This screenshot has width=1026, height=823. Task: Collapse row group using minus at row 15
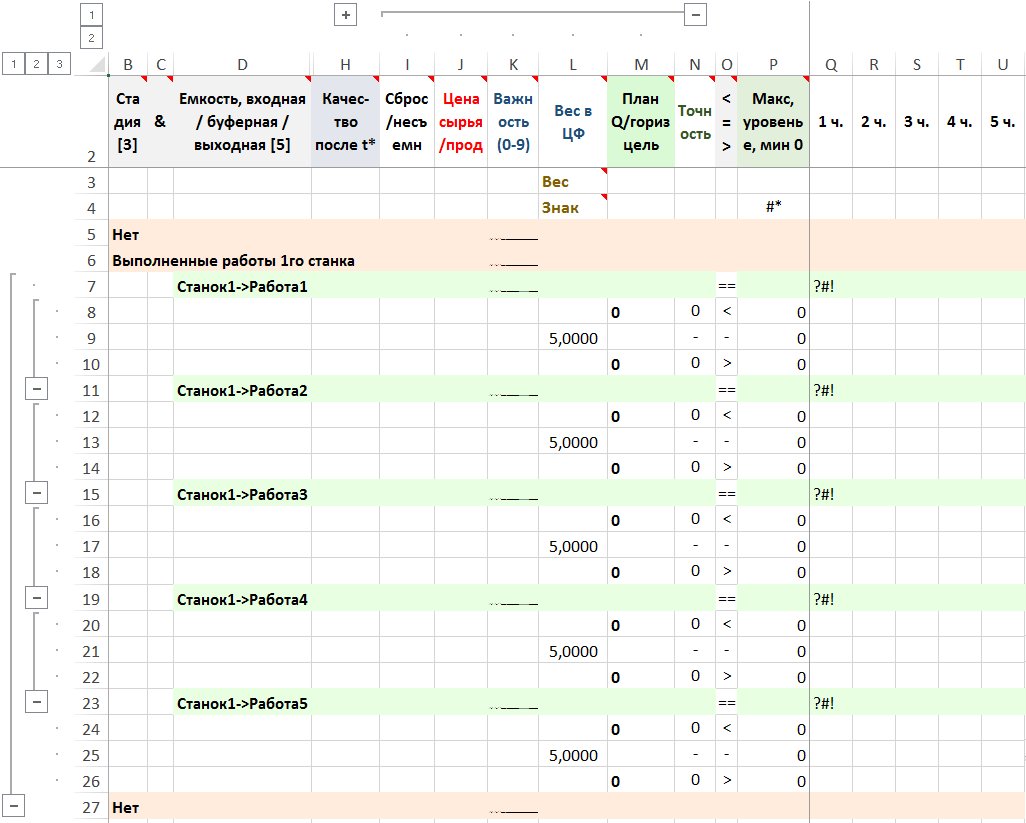pos(38,494)
